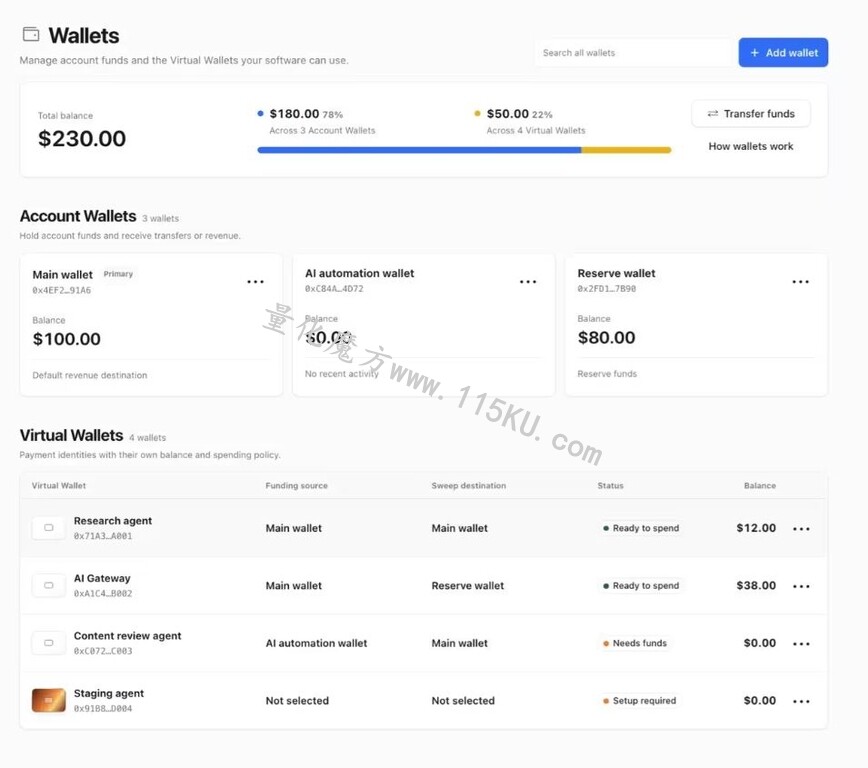Select the AI automation wallet card title
Image resolution: width=868 pixels, height=768 pixels.
359,273
